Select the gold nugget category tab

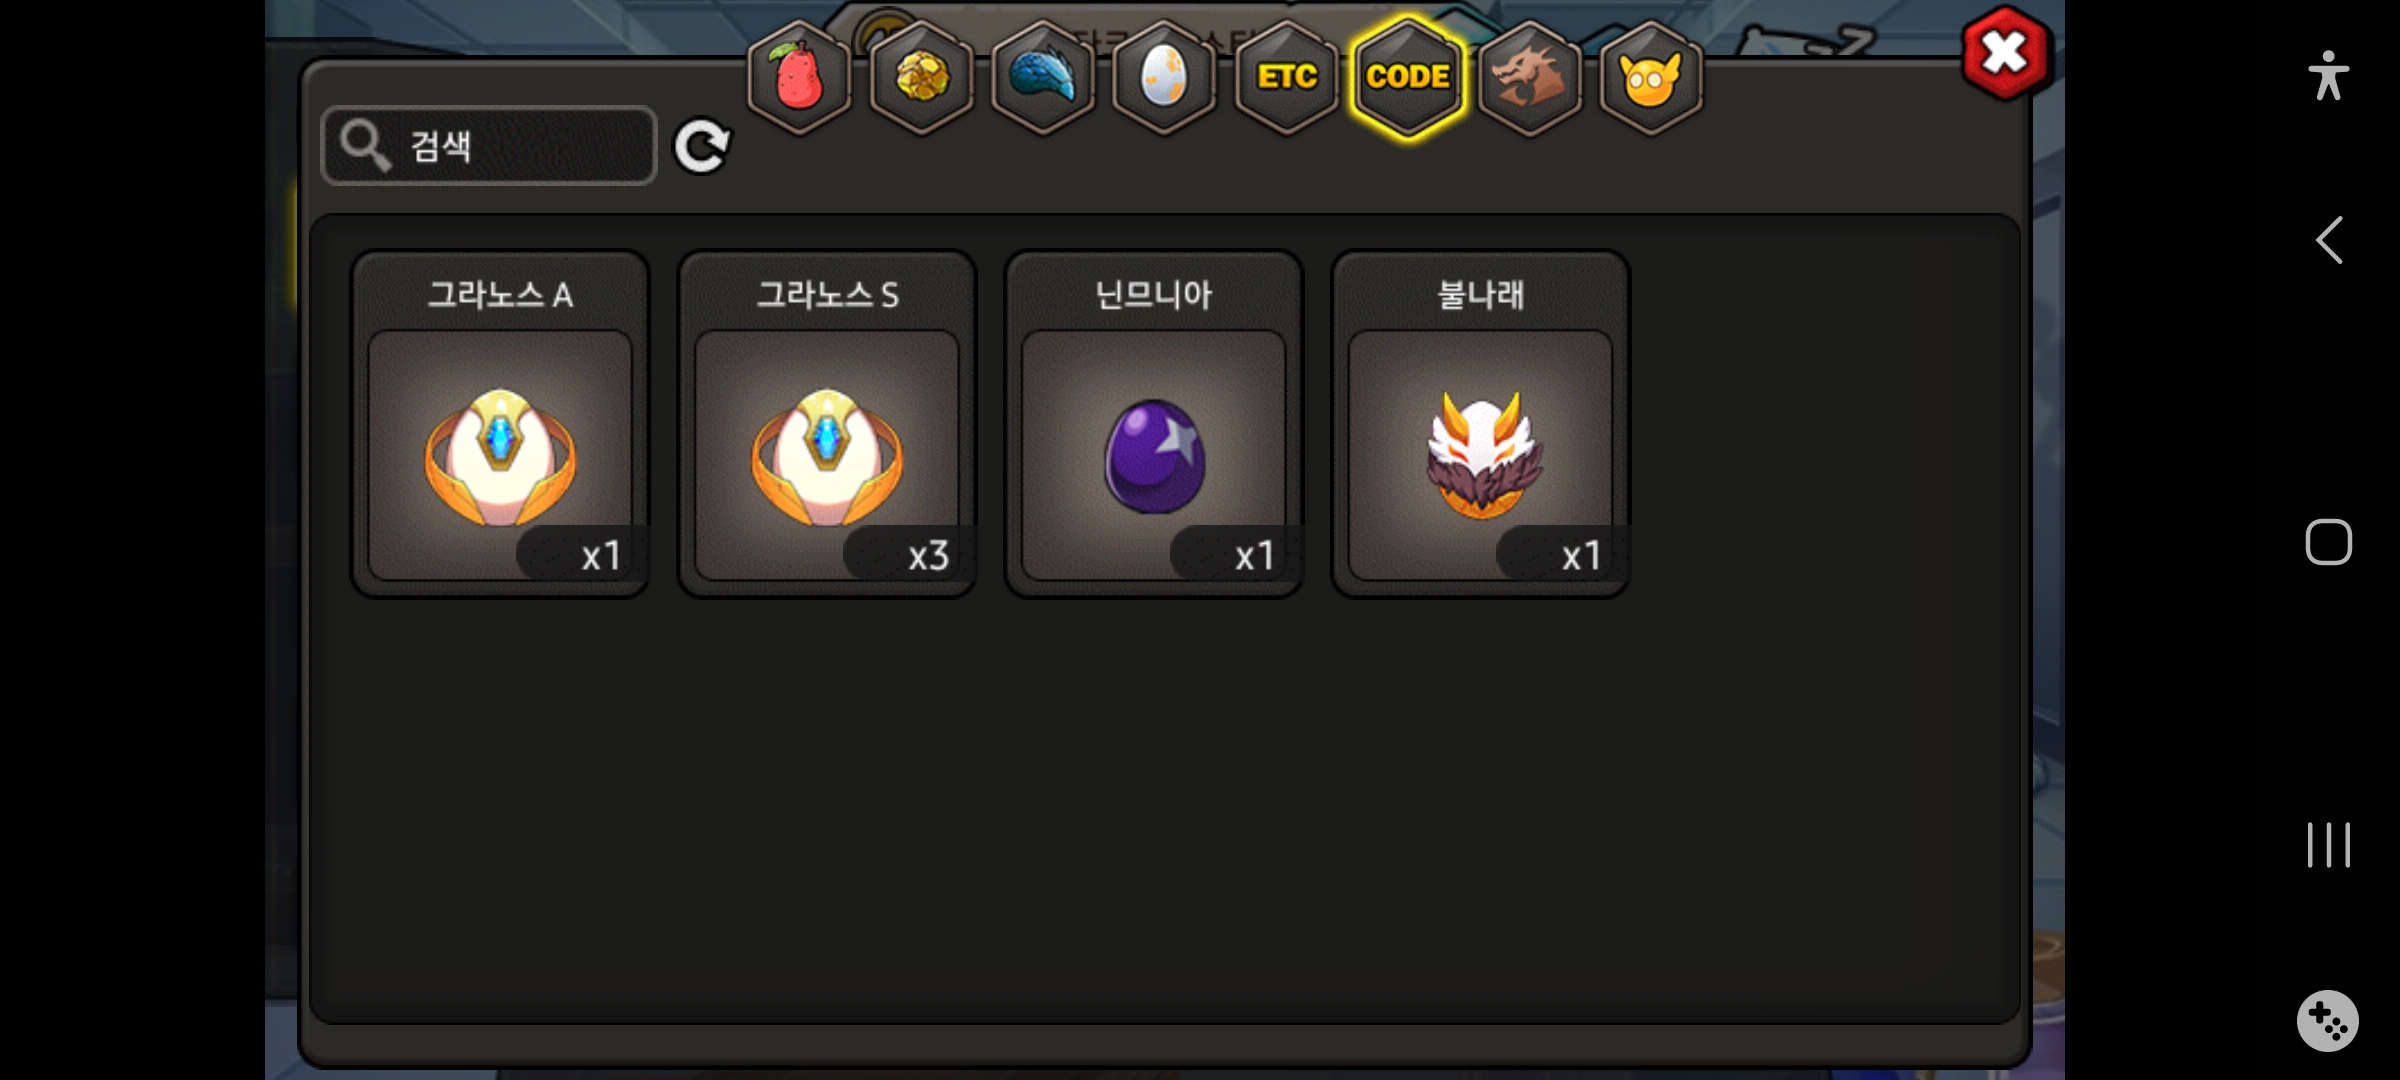pyautogui.click(x=921, y=77)
